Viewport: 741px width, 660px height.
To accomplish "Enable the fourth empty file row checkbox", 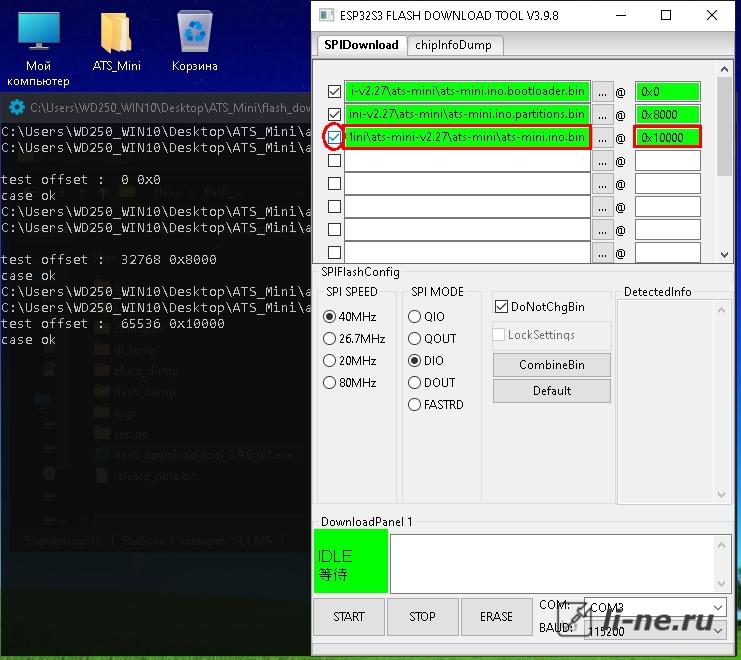I will 334,161.
